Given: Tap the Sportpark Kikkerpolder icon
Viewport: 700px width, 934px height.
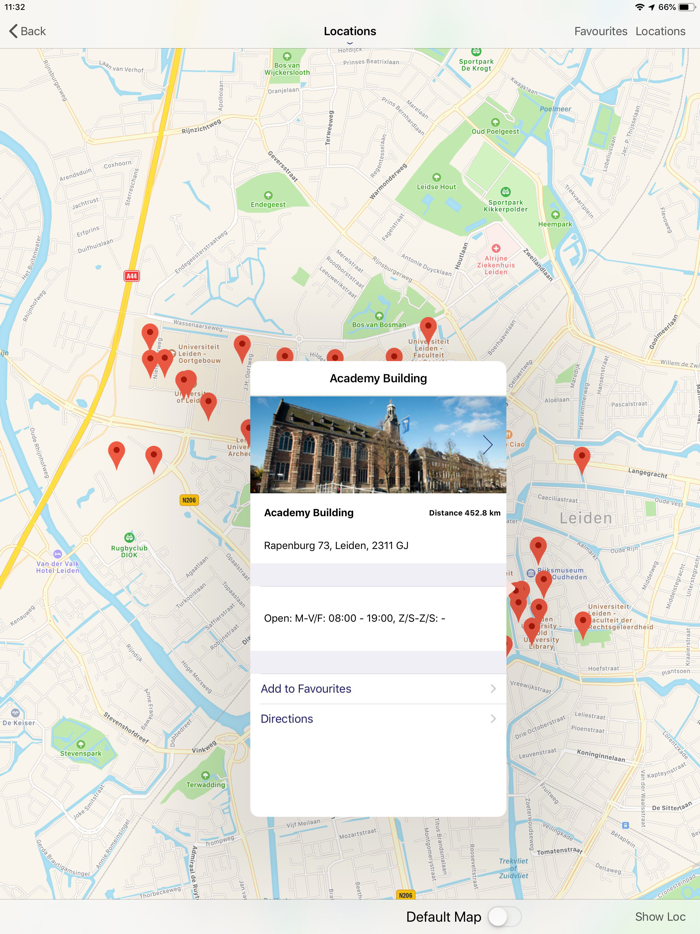Looking at the screenshot, I should point(506,192).
